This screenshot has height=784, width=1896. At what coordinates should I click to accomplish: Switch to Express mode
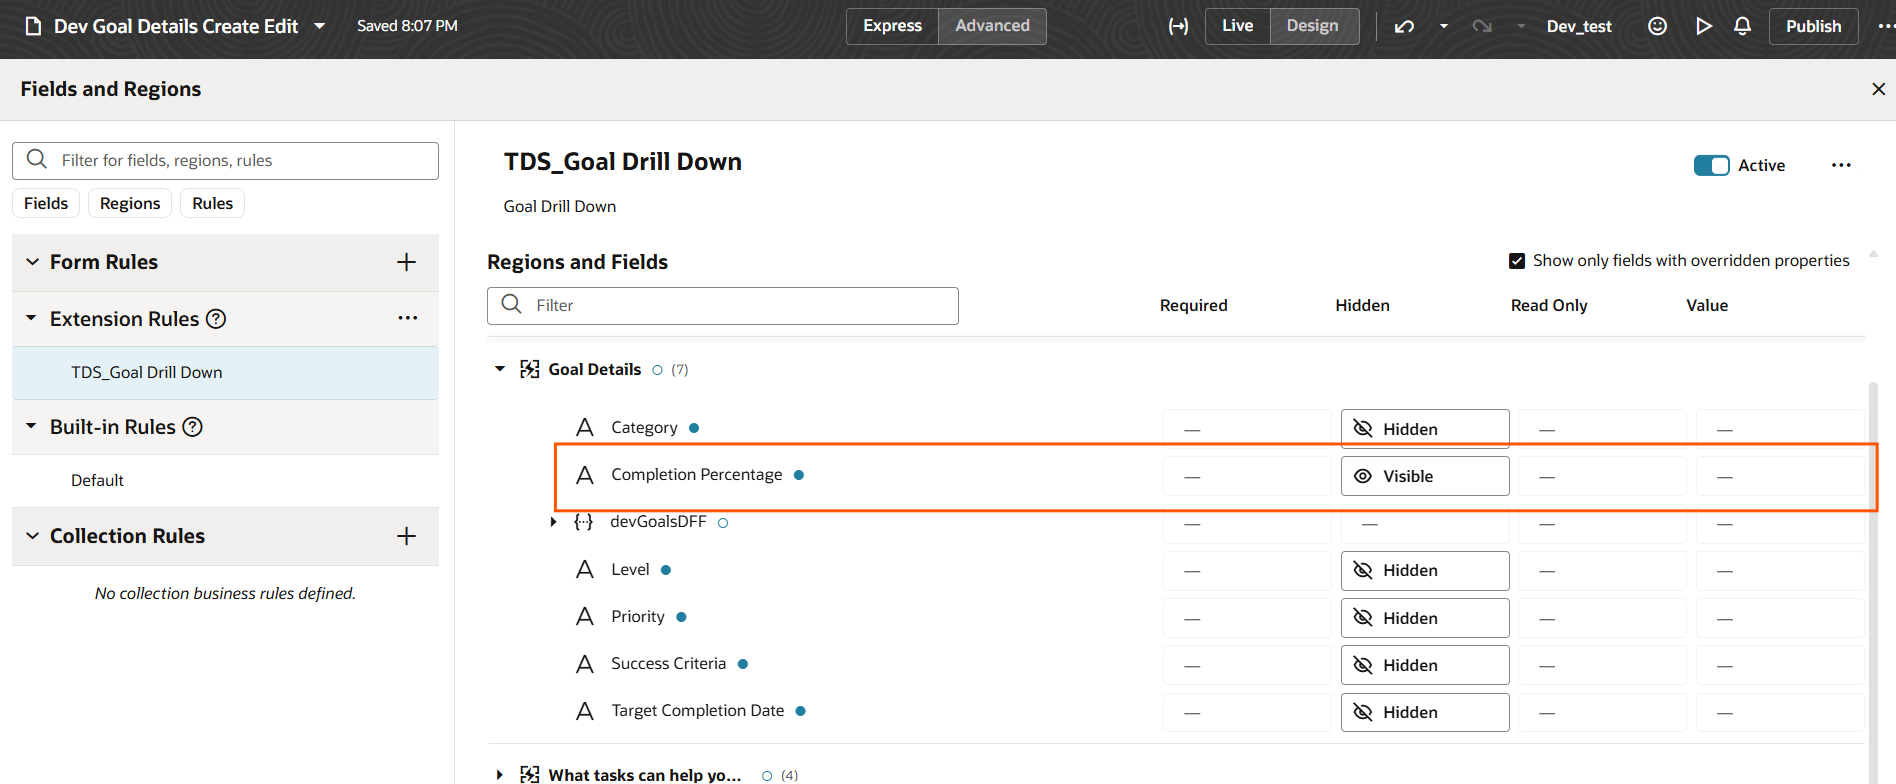893,26
